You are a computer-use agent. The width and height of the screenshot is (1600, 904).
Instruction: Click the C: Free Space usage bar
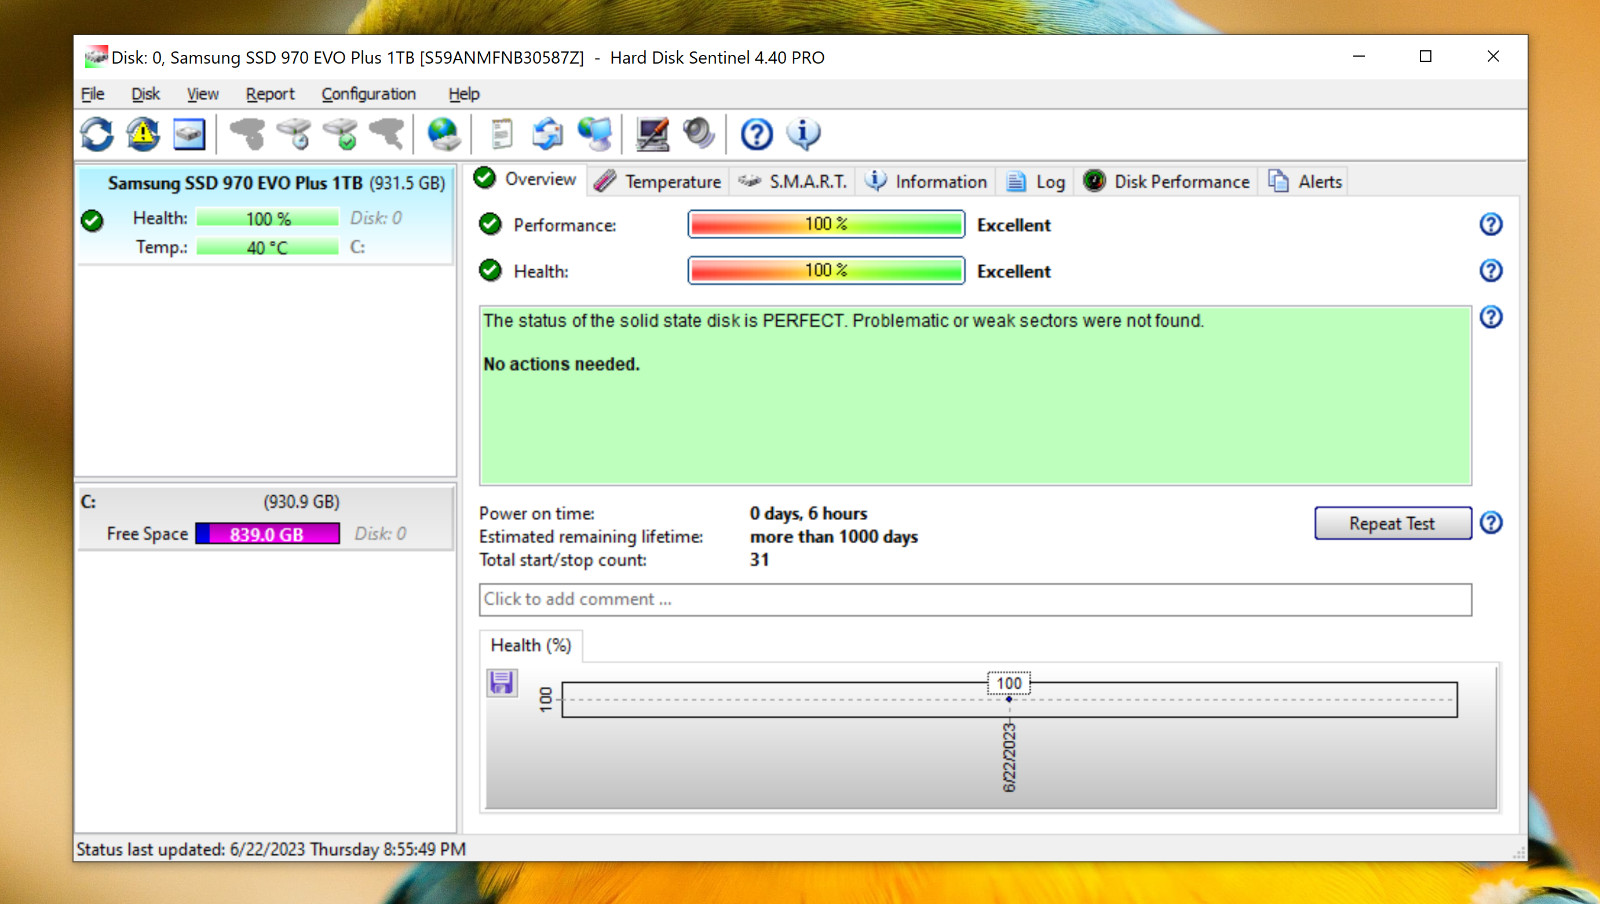pyautogui.click(x=267, y=534)
